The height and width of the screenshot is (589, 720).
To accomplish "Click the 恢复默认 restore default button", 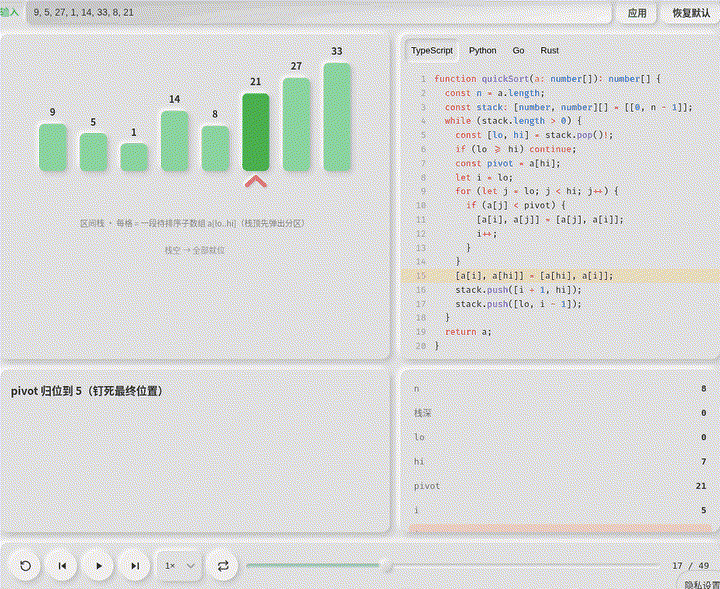I will pyautogui.click(x=691, y=13).
